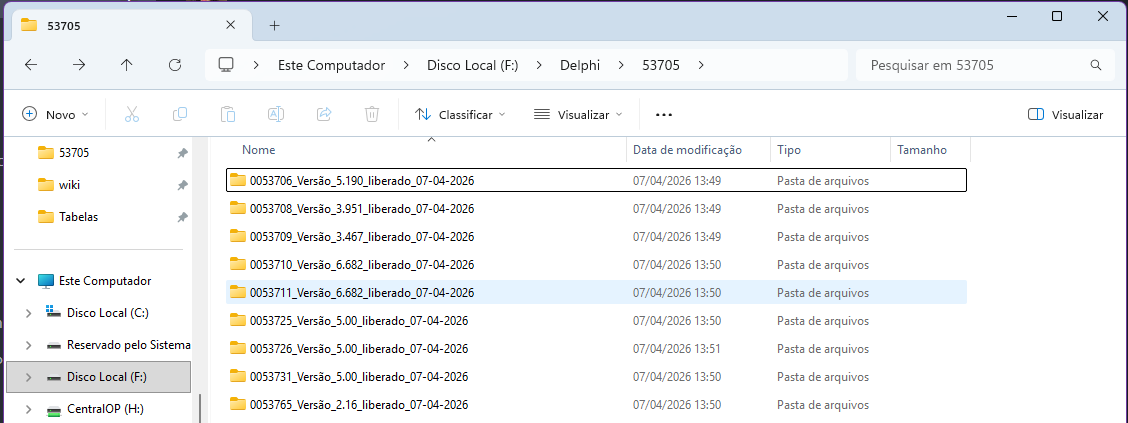Click the Paste clipboard icon

pyautogui.click(x=228, y=114)
